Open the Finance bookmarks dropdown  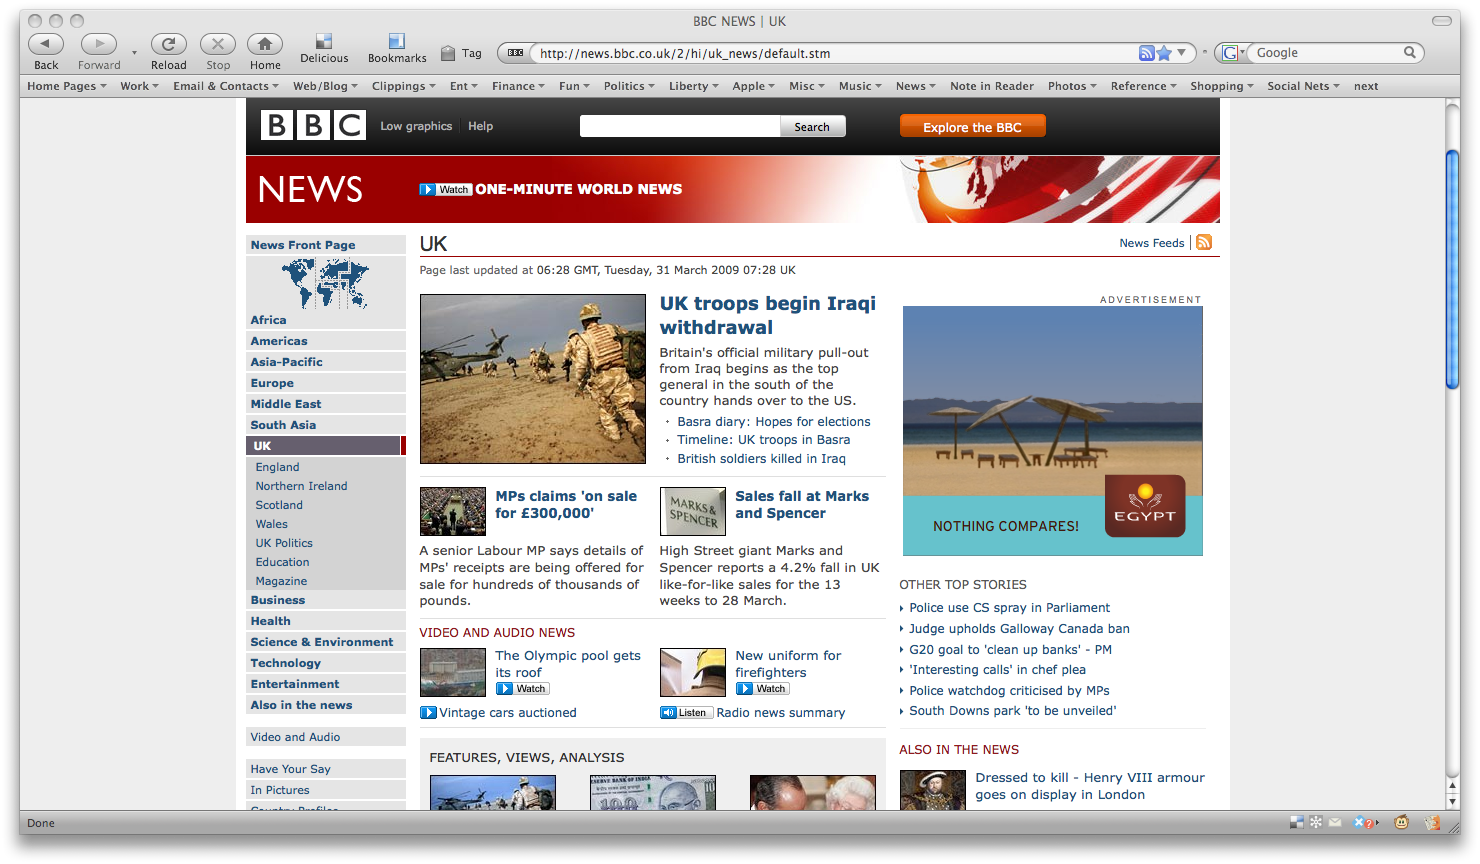point(518,86)
